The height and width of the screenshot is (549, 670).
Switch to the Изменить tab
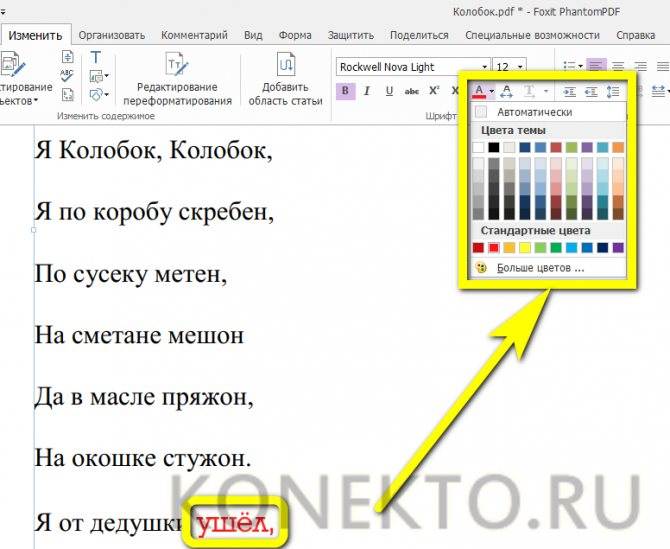[35, 35]
